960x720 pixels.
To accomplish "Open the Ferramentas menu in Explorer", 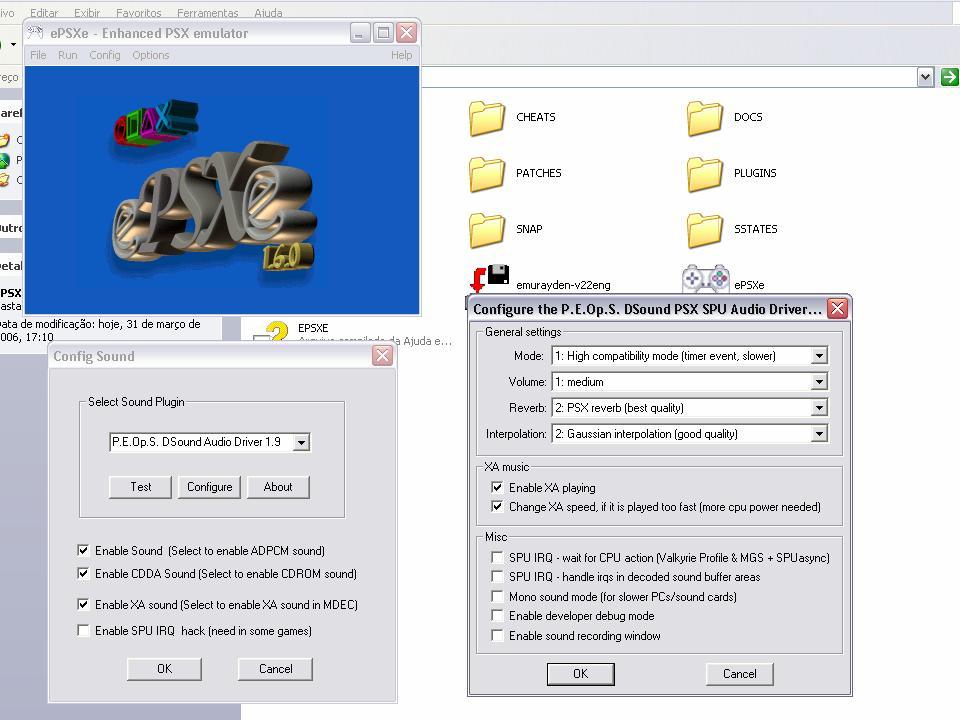I will [208, 13].
